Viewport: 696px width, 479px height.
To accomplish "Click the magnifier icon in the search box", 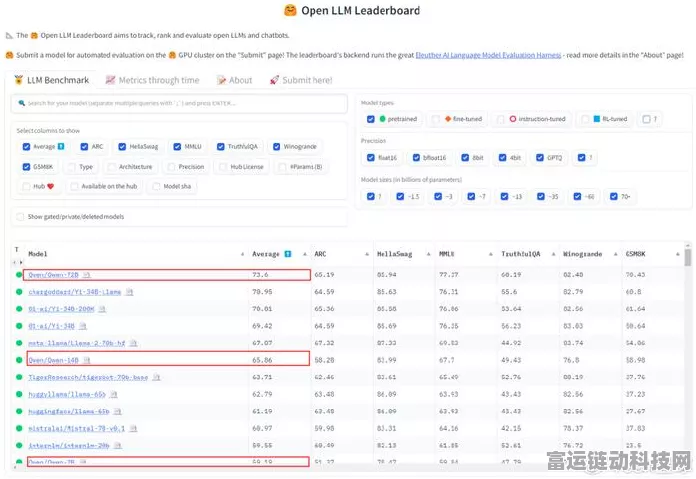I will (x=21, y=103).
